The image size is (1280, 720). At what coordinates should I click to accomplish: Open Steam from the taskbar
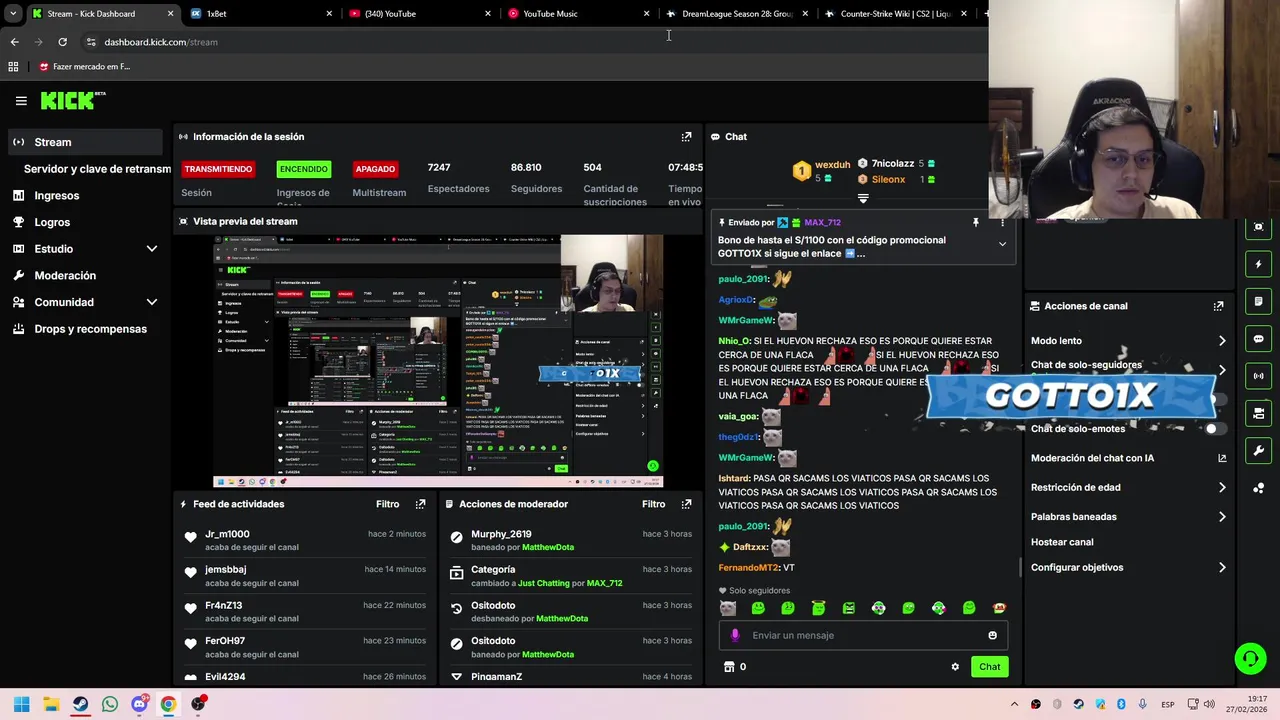click(x=80, y=704)
